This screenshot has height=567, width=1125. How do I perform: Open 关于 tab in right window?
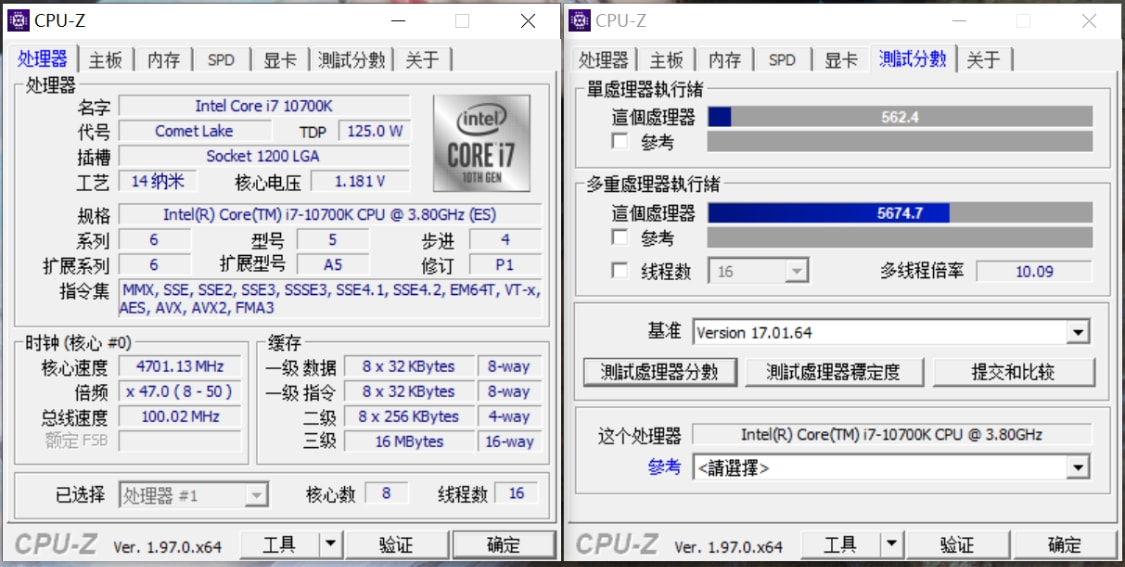(x=983, y=60)
